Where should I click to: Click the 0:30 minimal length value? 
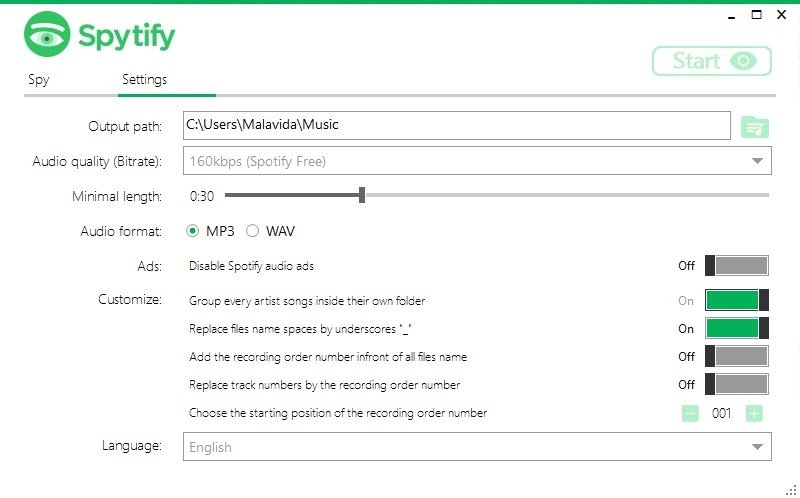tap(202, 196)
